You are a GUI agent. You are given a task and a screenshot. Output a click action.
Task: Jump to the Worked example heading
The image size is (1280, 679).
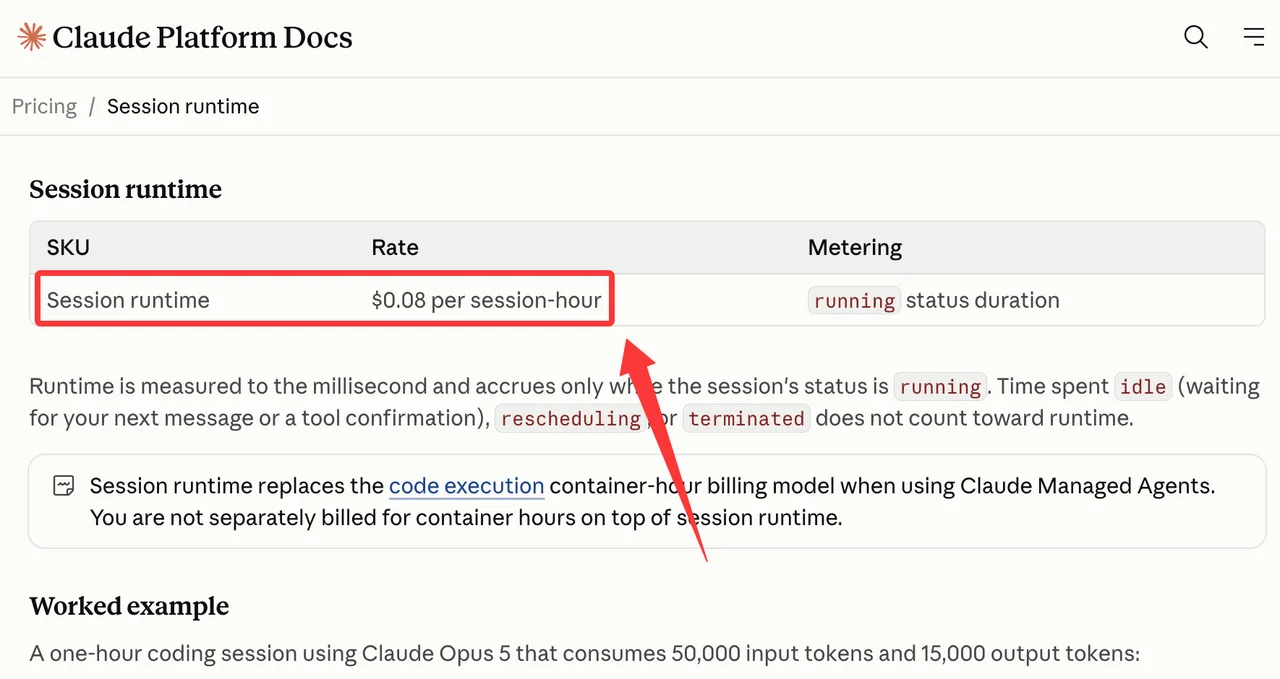pos(129,607)
